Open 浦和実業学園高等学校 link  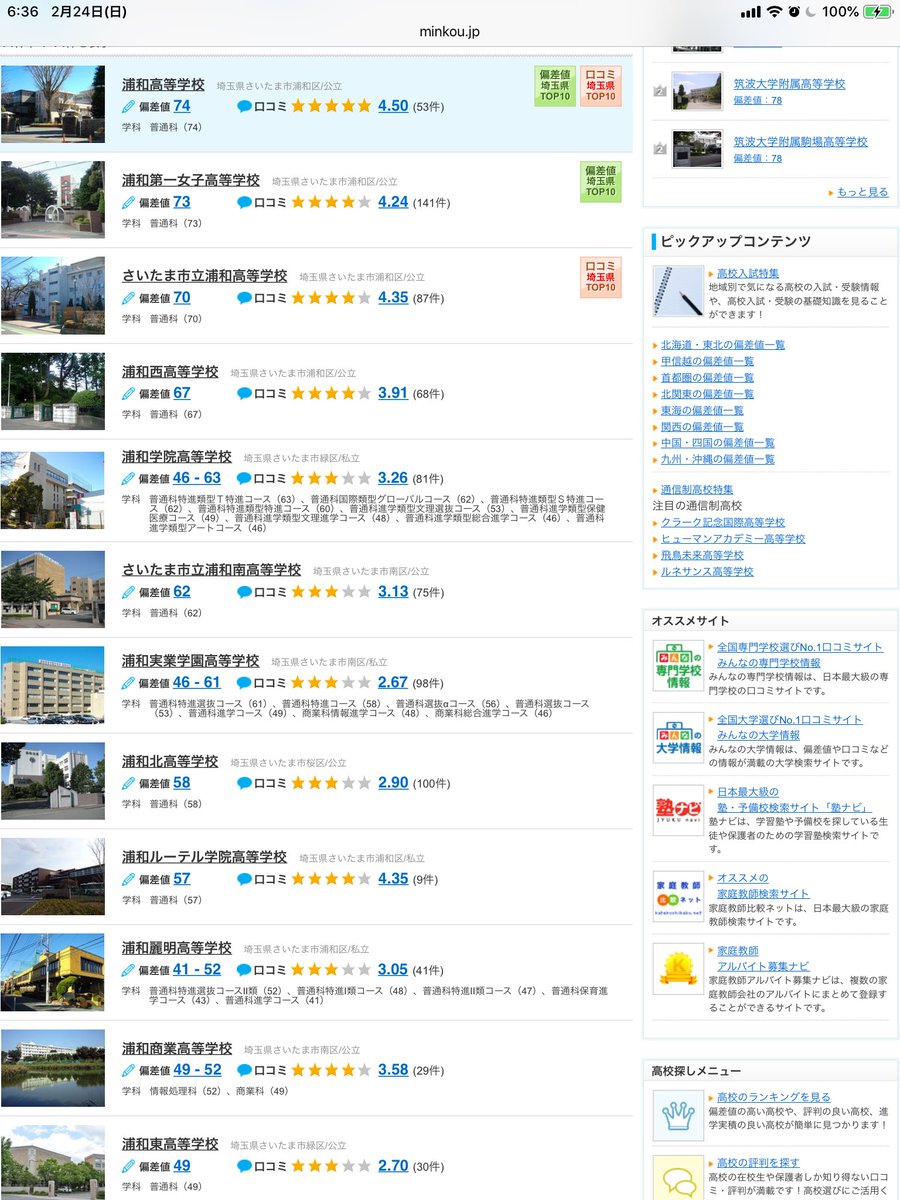click(191, 661)
